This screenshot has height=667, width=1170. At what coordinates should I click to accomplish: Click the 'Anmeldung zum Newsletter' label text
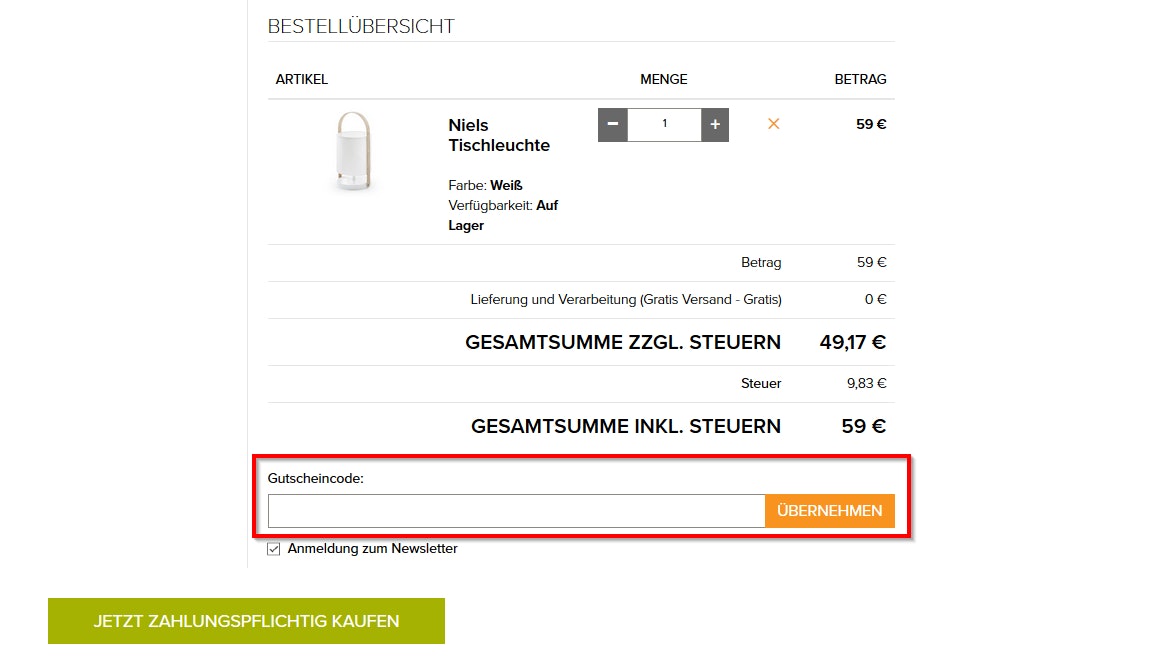pos(372,549)
